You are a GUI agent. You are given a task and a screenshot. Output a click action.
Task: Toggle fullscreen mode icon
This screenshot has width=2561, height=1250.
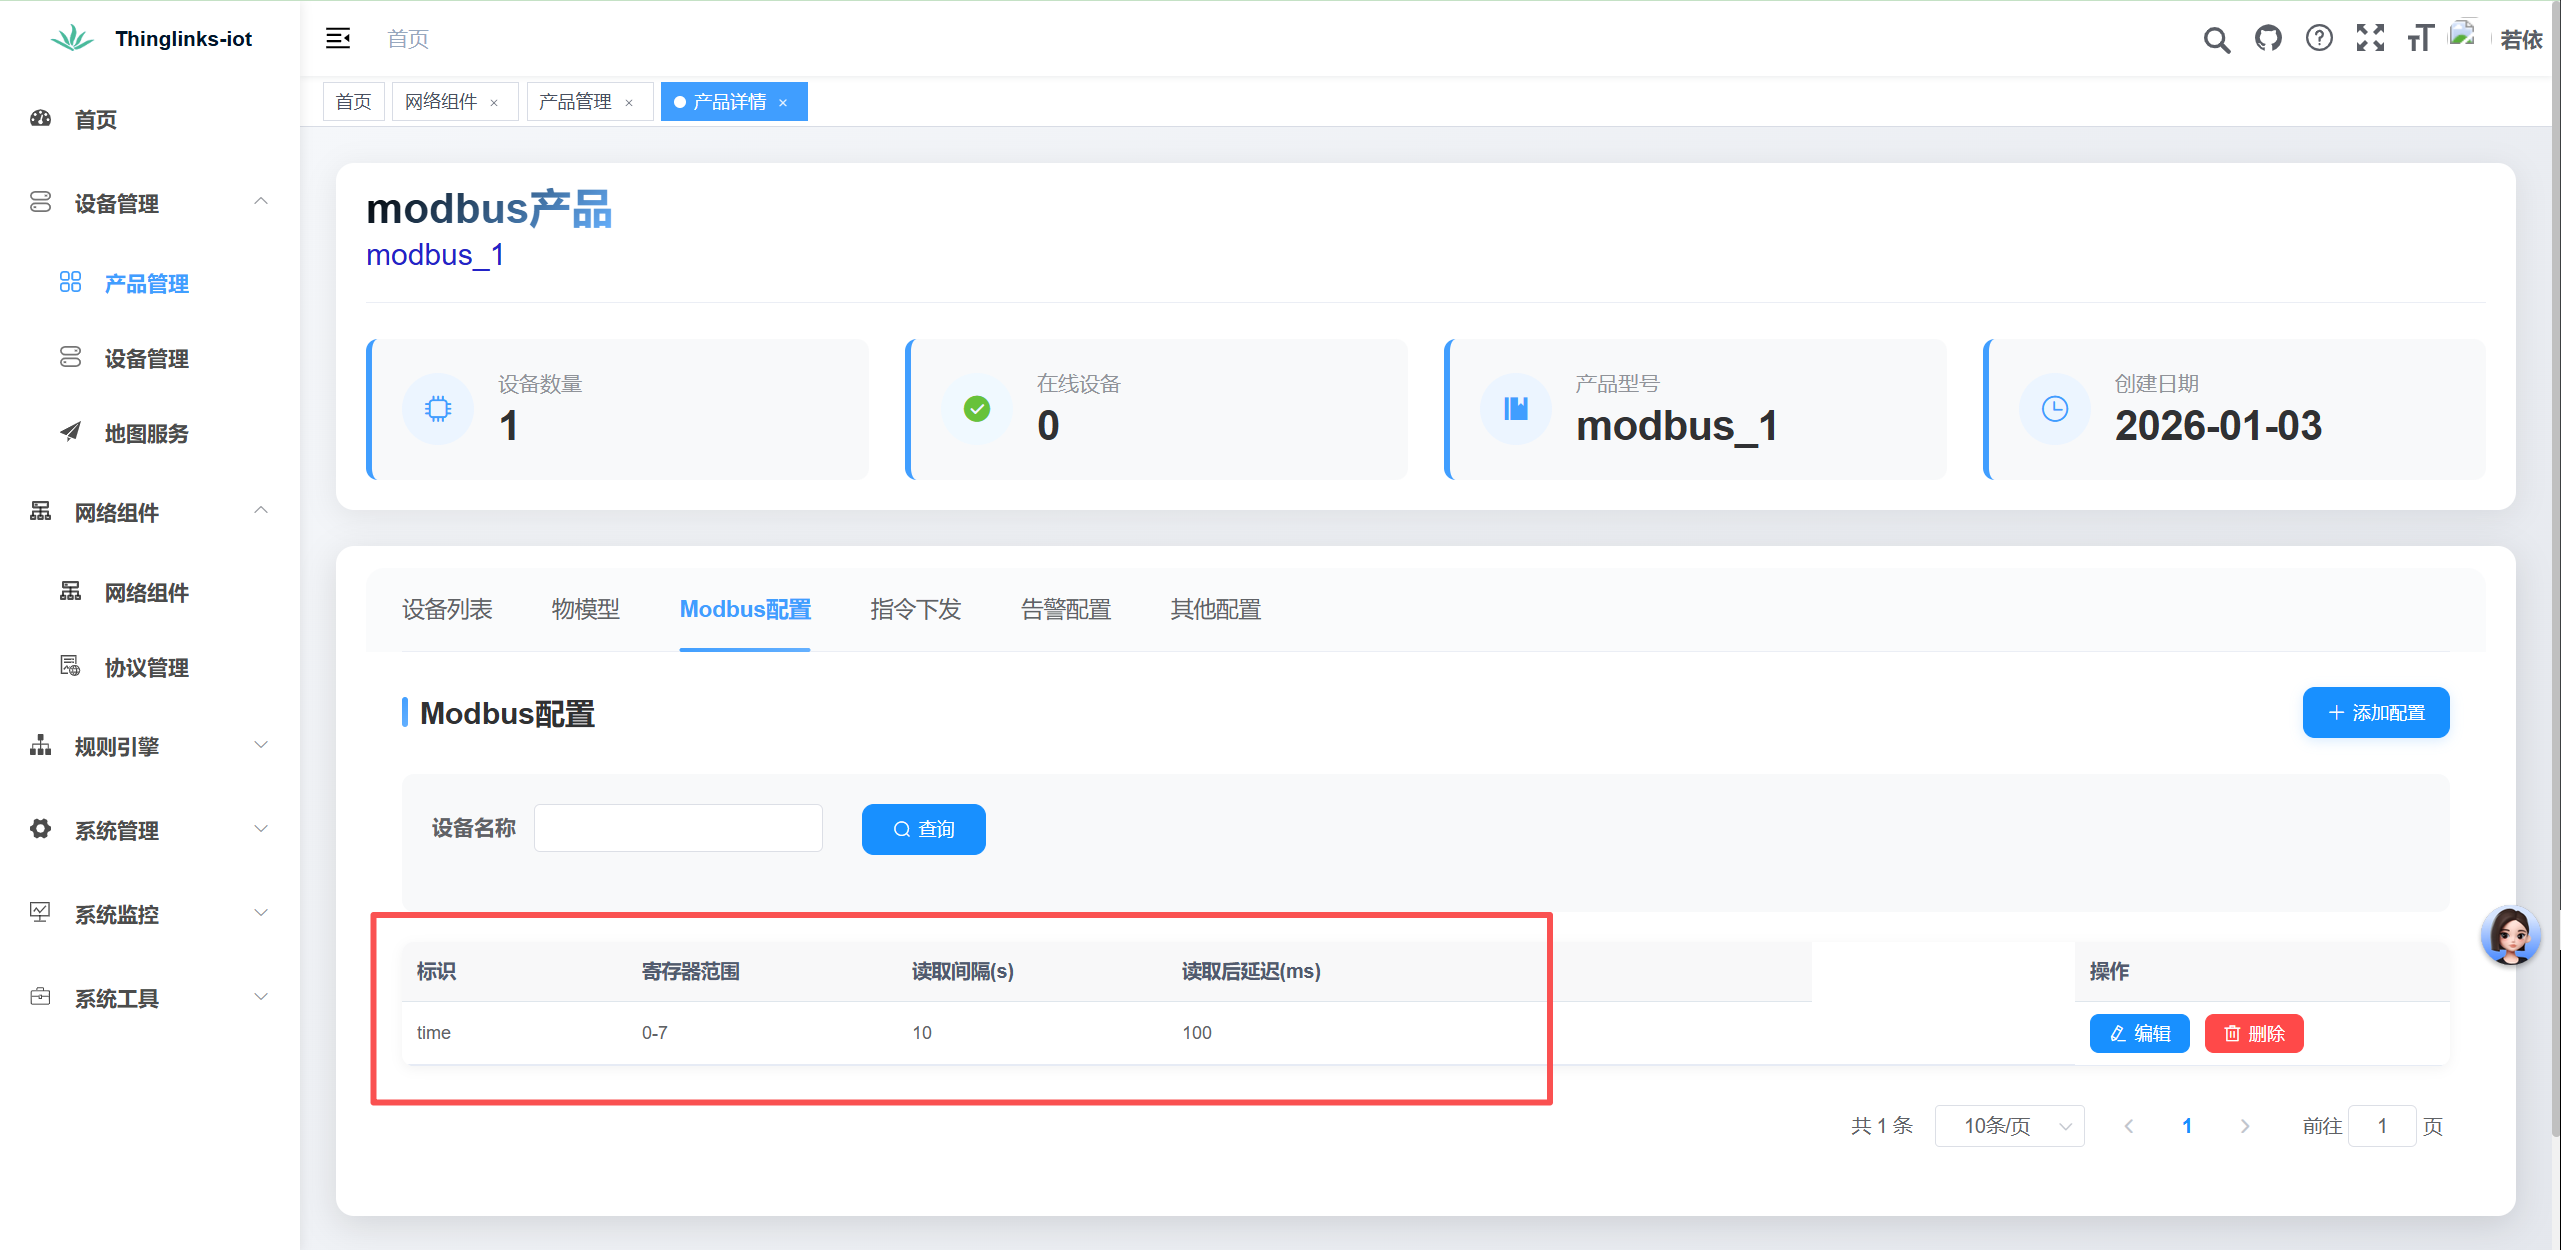coord(2370,39)
